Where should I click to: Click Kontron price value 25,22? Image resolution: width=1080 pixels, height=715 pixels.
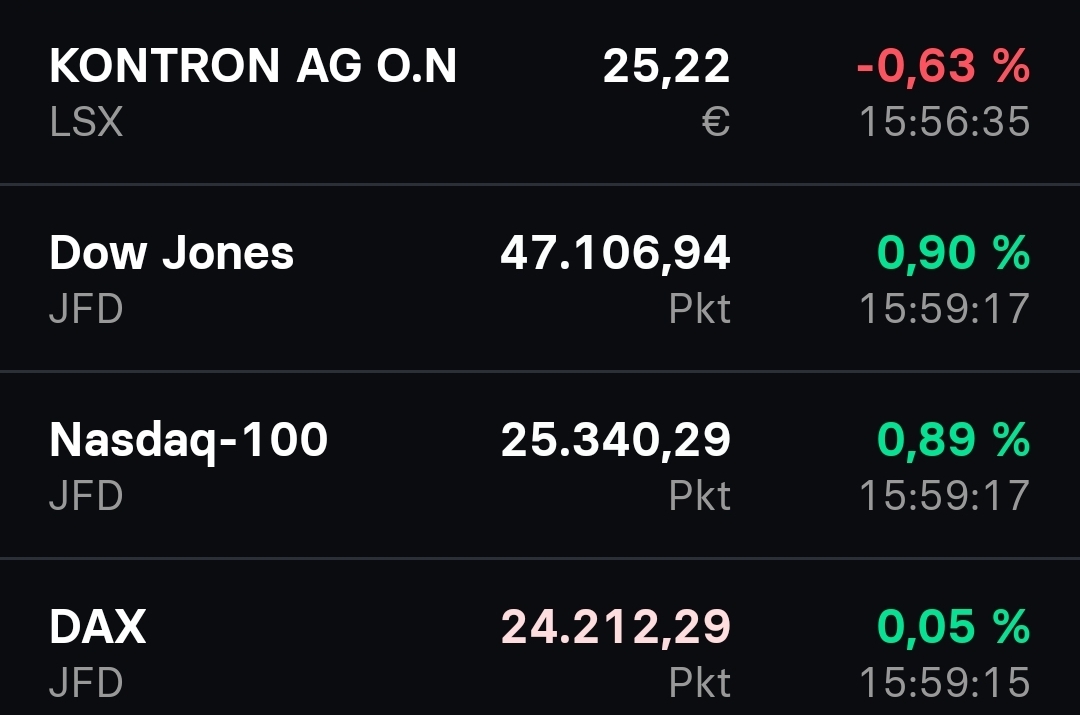click(666, 67)
